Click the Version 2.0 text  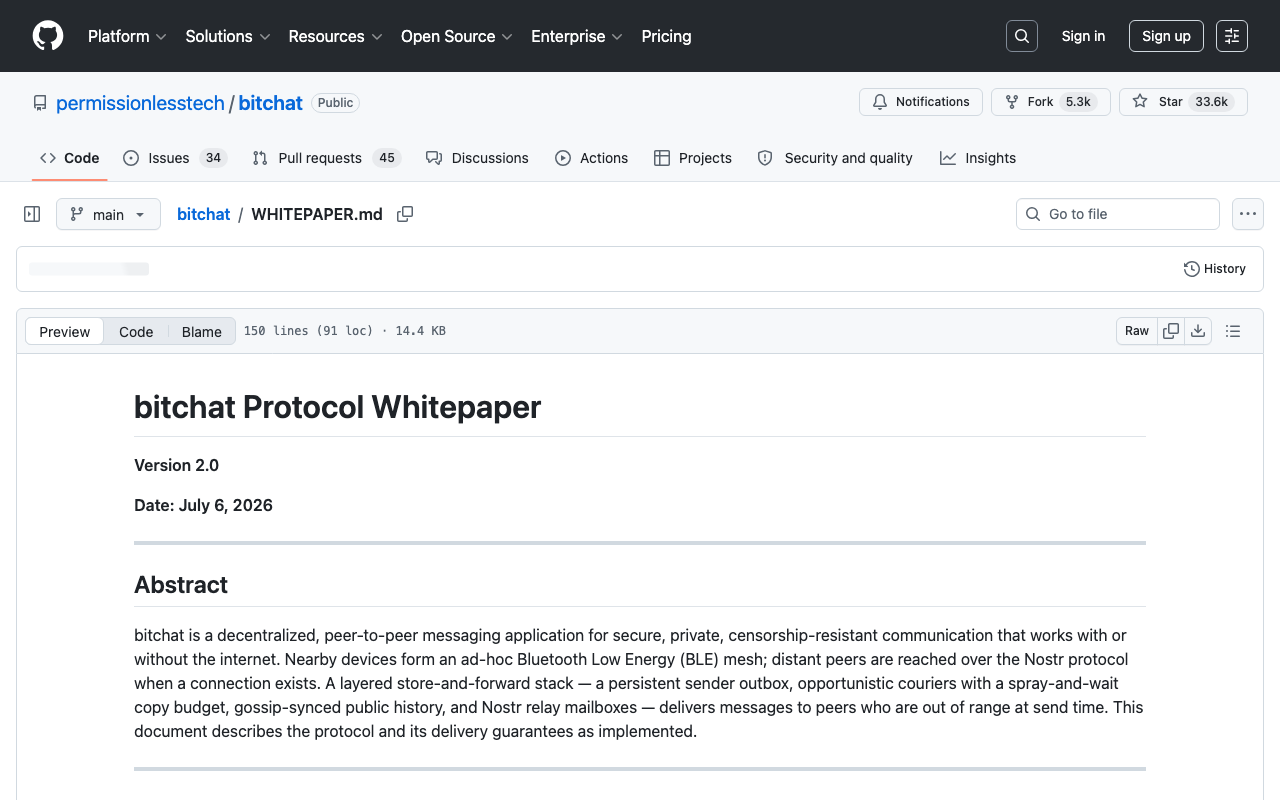176,465
